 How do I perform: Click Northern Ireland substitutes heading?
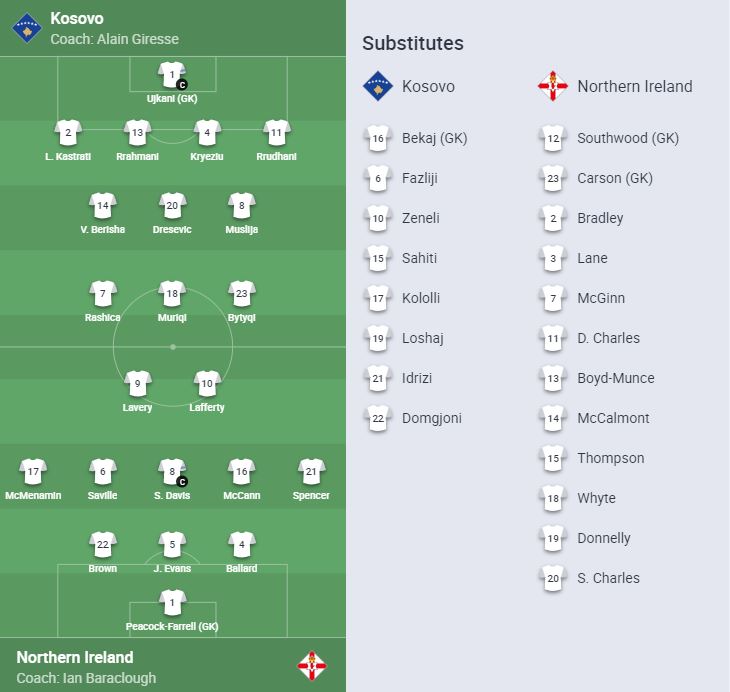(634, 86)
